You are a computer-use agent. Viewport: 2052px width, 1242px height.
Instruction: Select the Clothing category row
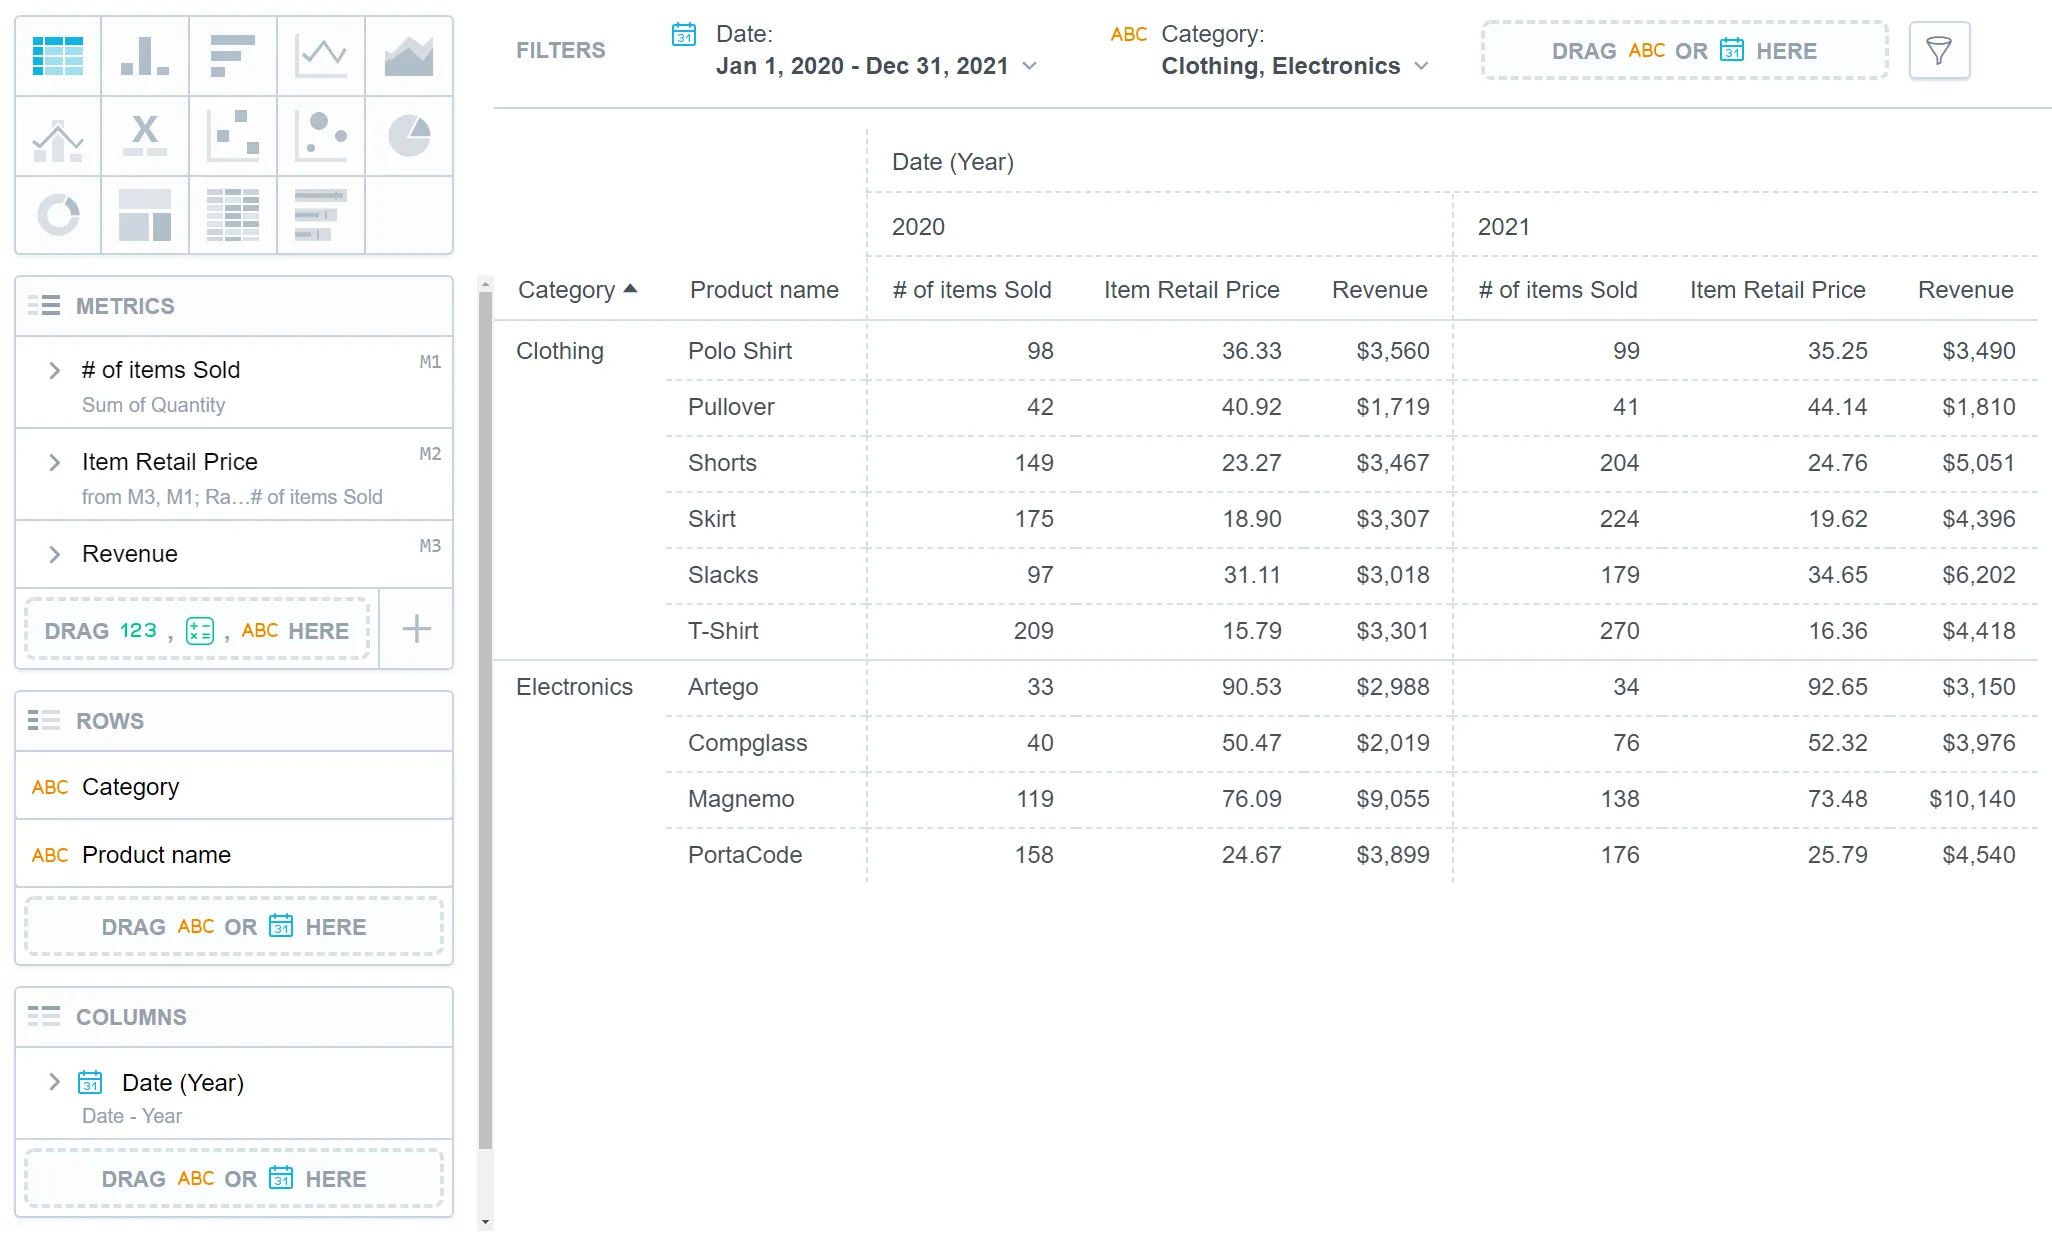560,350
